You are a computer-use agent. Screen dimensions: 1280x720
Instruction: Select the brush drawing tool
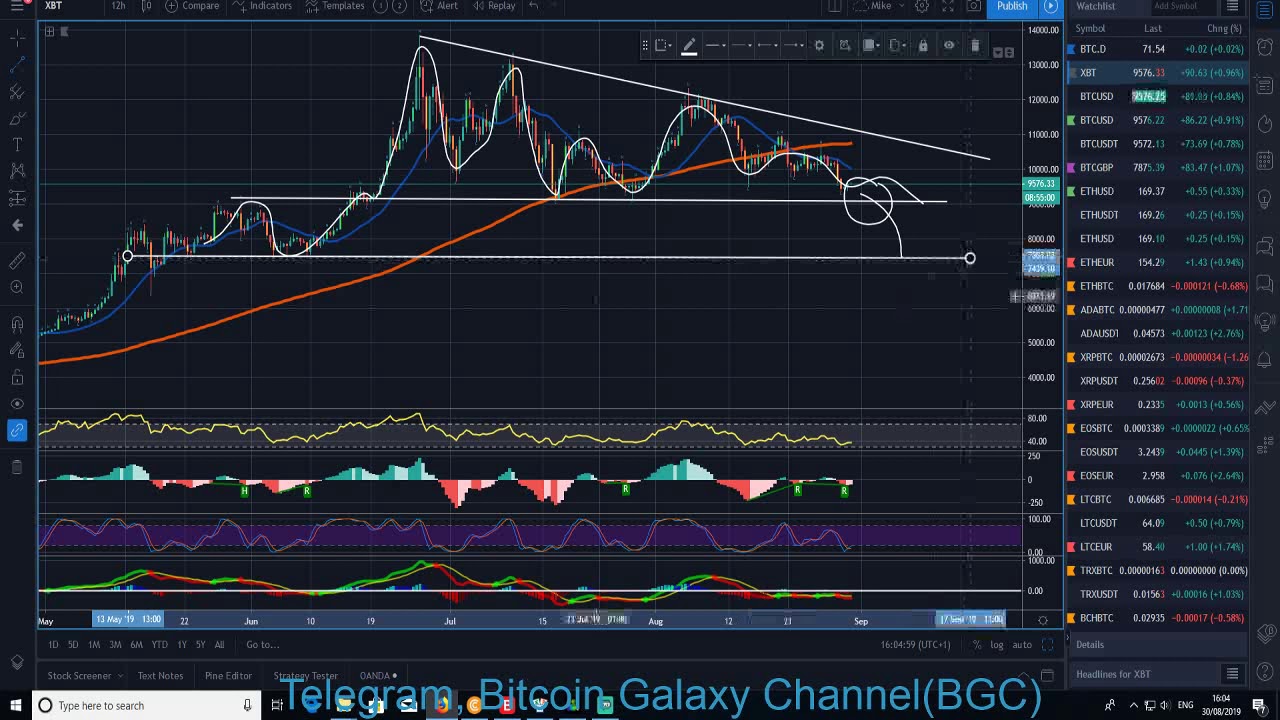[17, 119]
